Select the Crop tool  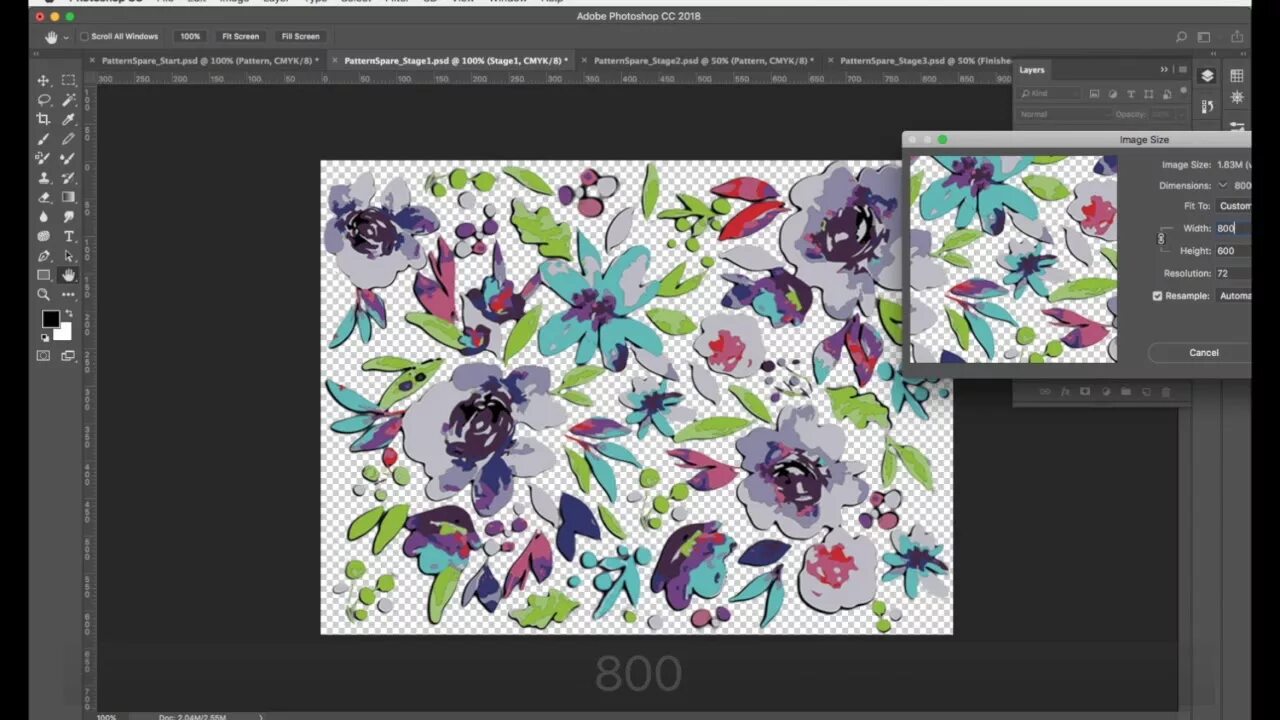(43, 119)
